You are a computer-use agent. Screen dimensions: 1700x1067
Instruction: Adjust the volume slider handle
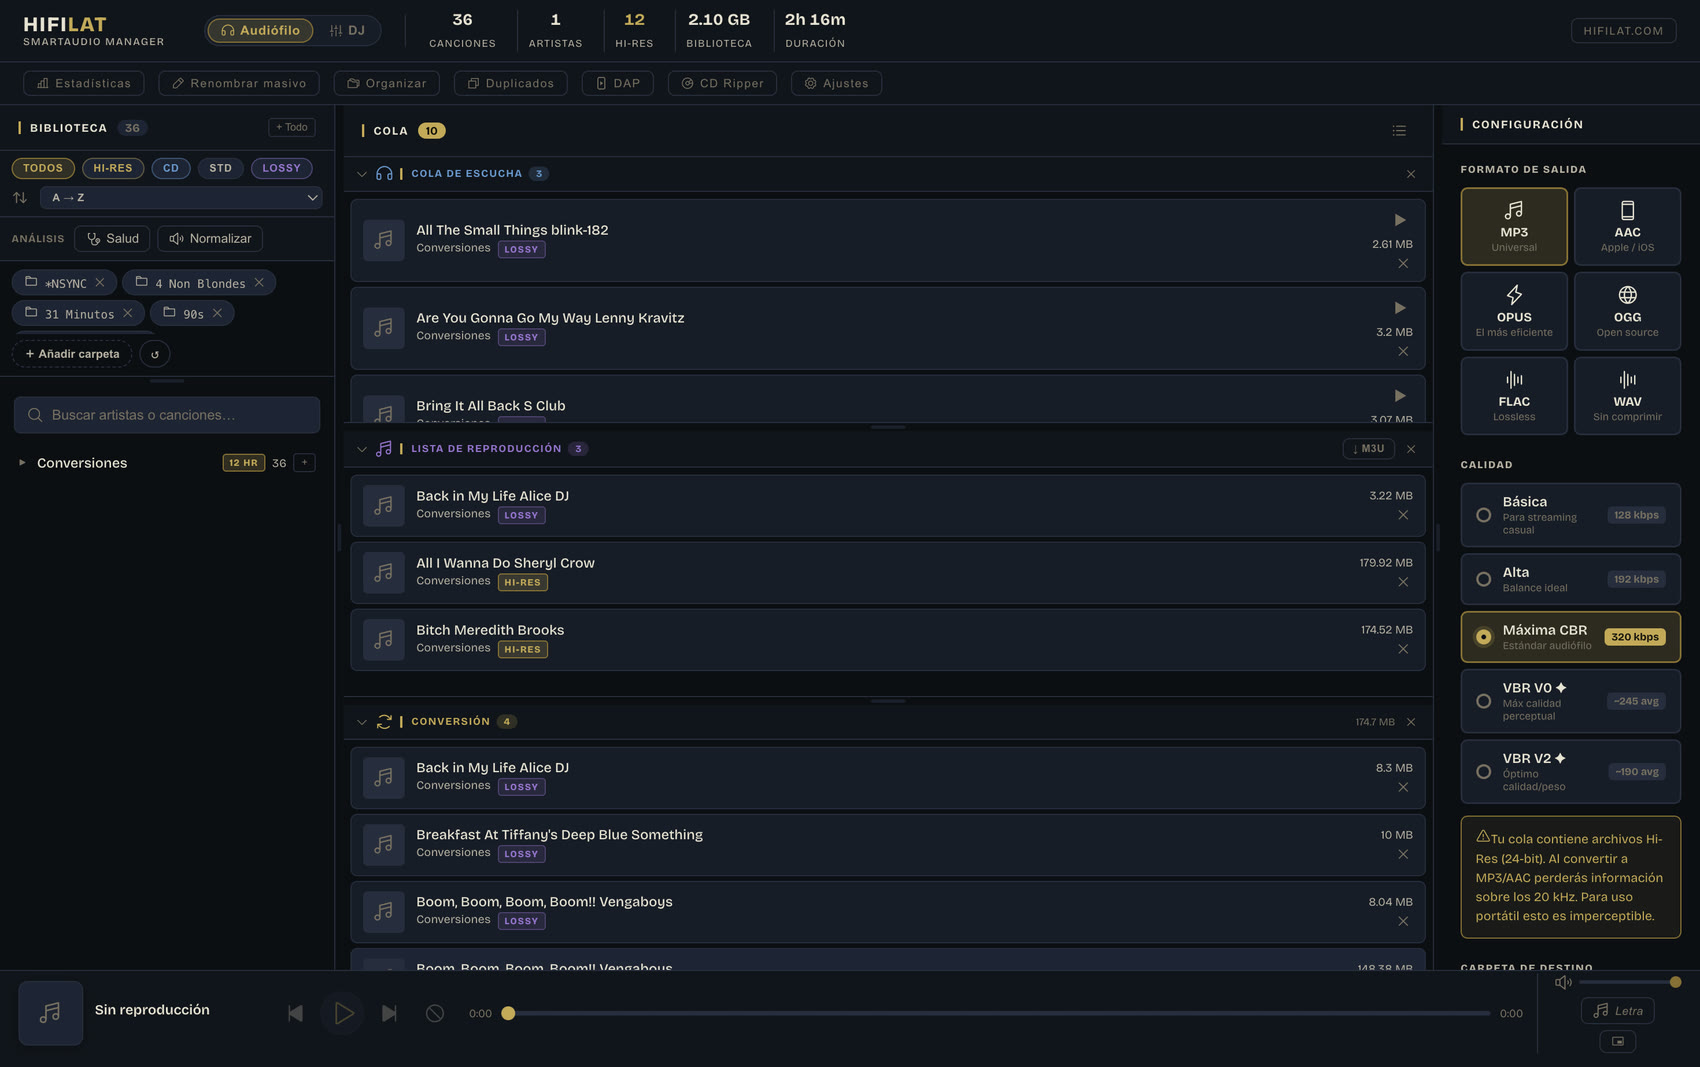coord(1675,982)
